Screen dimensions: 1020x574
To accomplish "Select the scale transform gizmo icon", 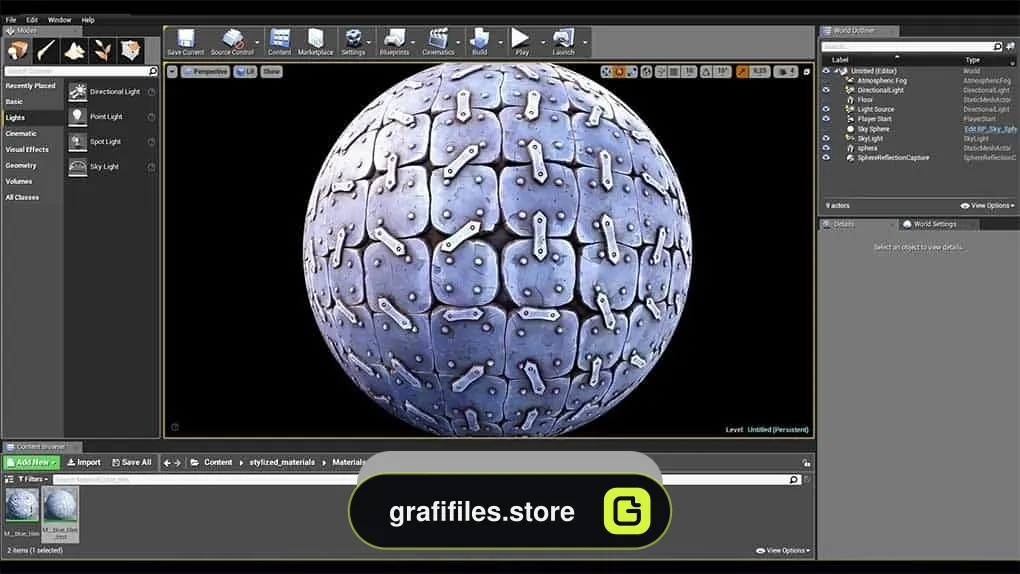I will click(x=631, y=72).
